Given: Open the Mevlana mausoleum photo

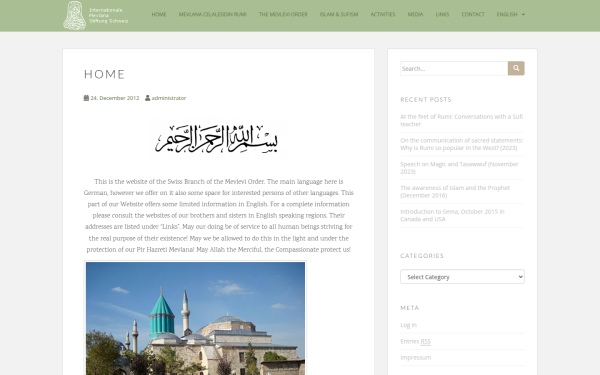Looking at the screenshot, I should pos(195,318).
